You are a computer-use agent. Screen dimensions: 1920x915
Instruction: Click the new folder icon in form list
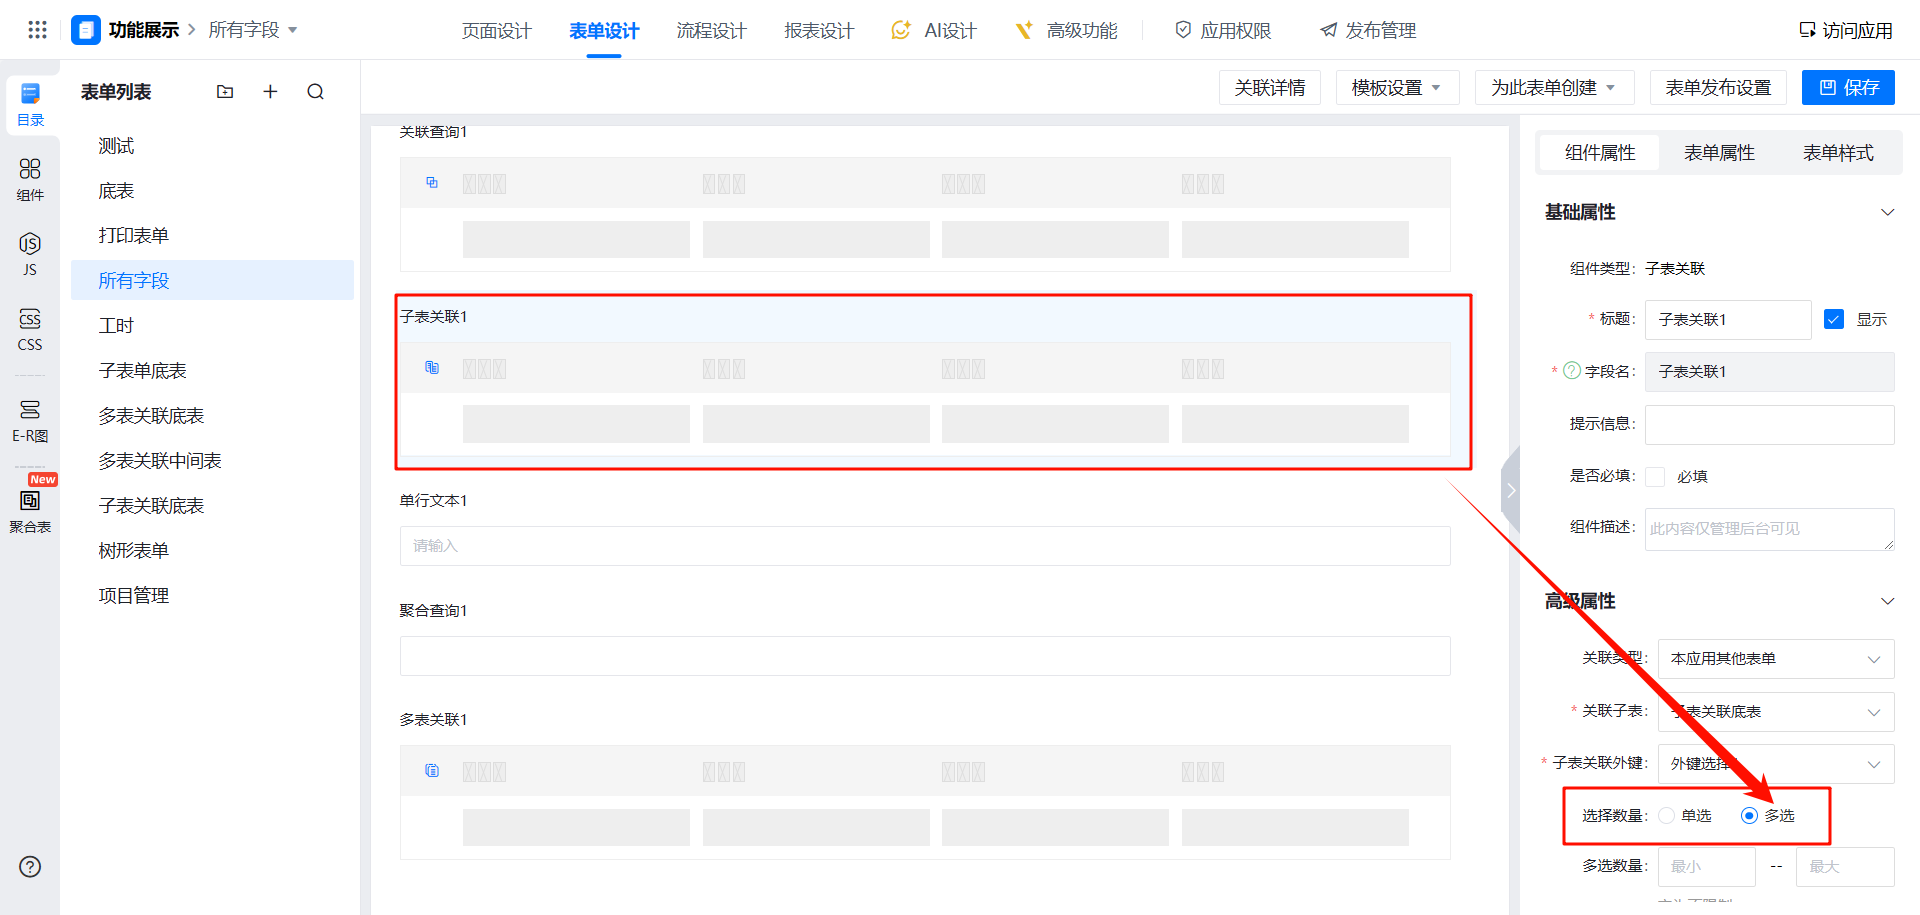(x=225, y=92)
